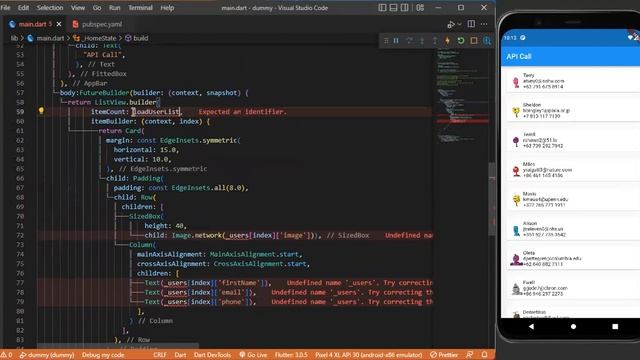Tap Terry user card in emulator
The width and height of the screenshot is (640, 360).
(x=573, y=81)
